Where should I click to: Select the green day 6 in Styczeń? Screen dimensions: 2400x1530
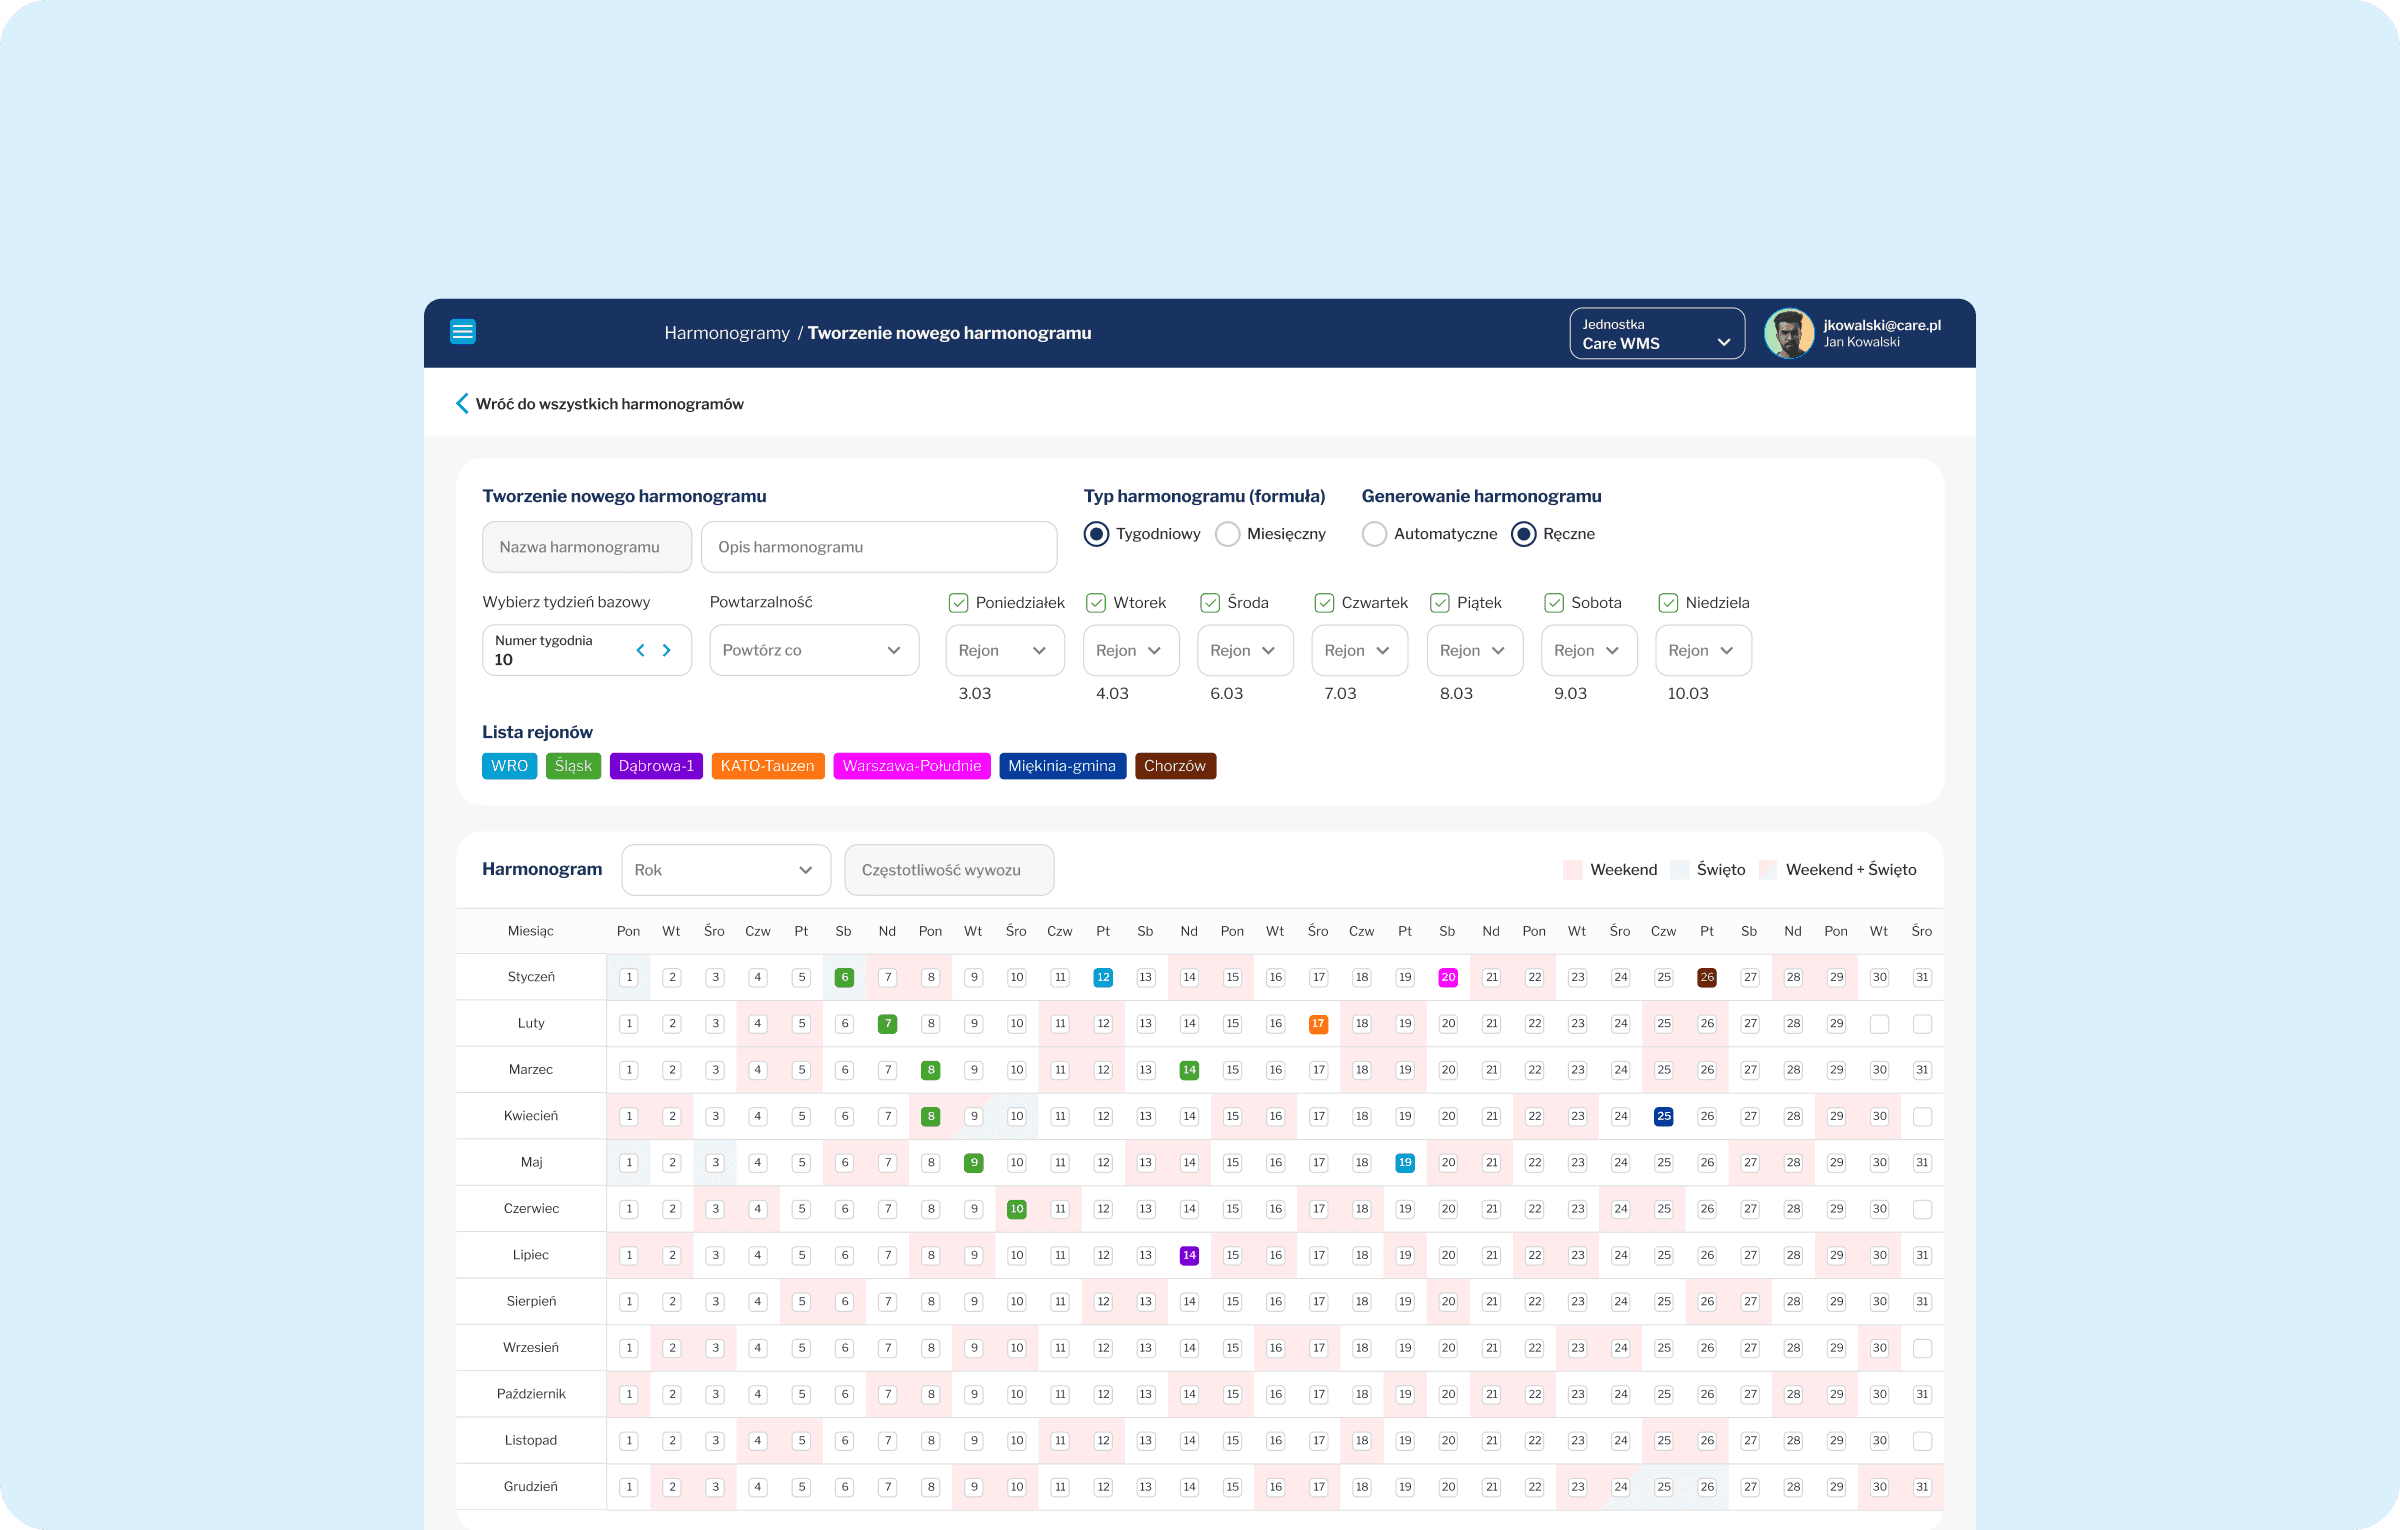(x=844, y=977)
